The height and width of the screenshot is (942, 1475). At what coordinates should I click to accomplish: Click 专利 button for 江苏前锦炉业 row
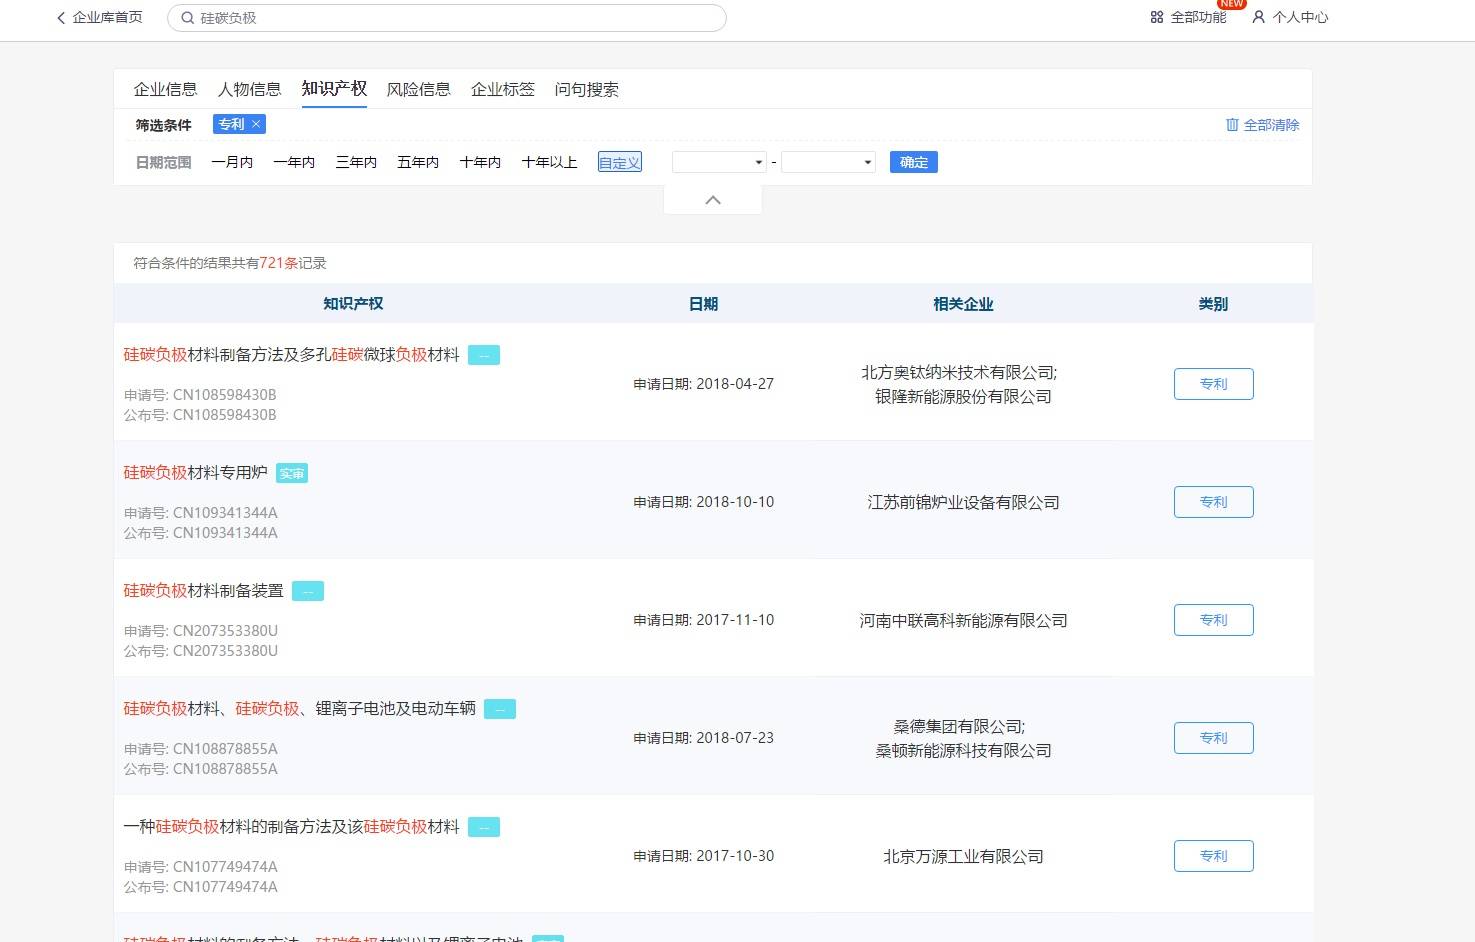[x=1213, y=502]
